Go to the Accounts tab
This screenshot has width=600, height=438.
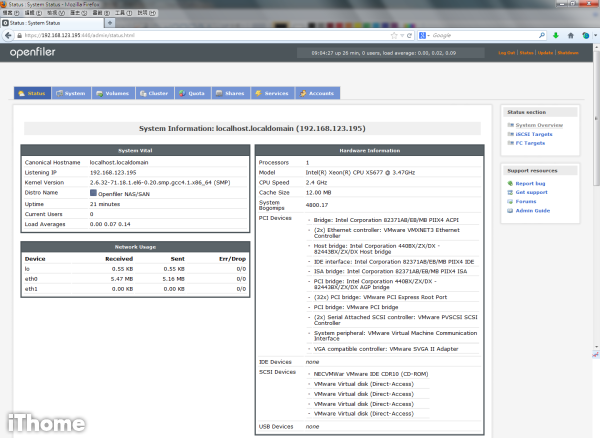pyautogui.click(x=315, y=93)
